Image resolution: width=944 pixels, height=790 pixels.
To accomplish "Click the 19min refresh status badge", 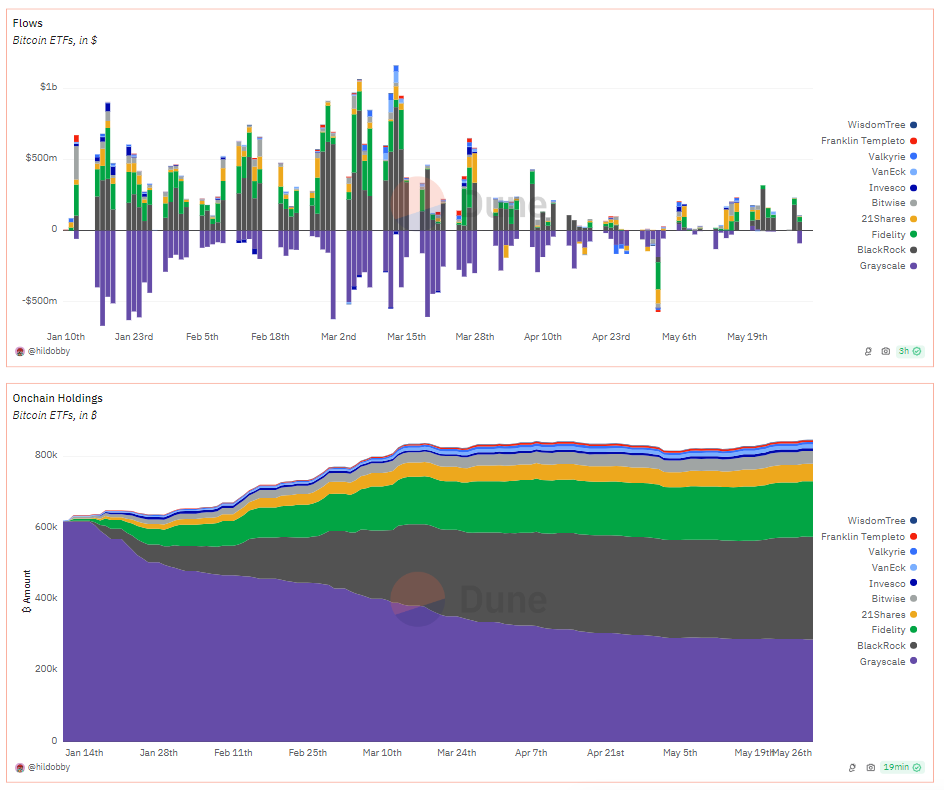I will coord(902,767).
